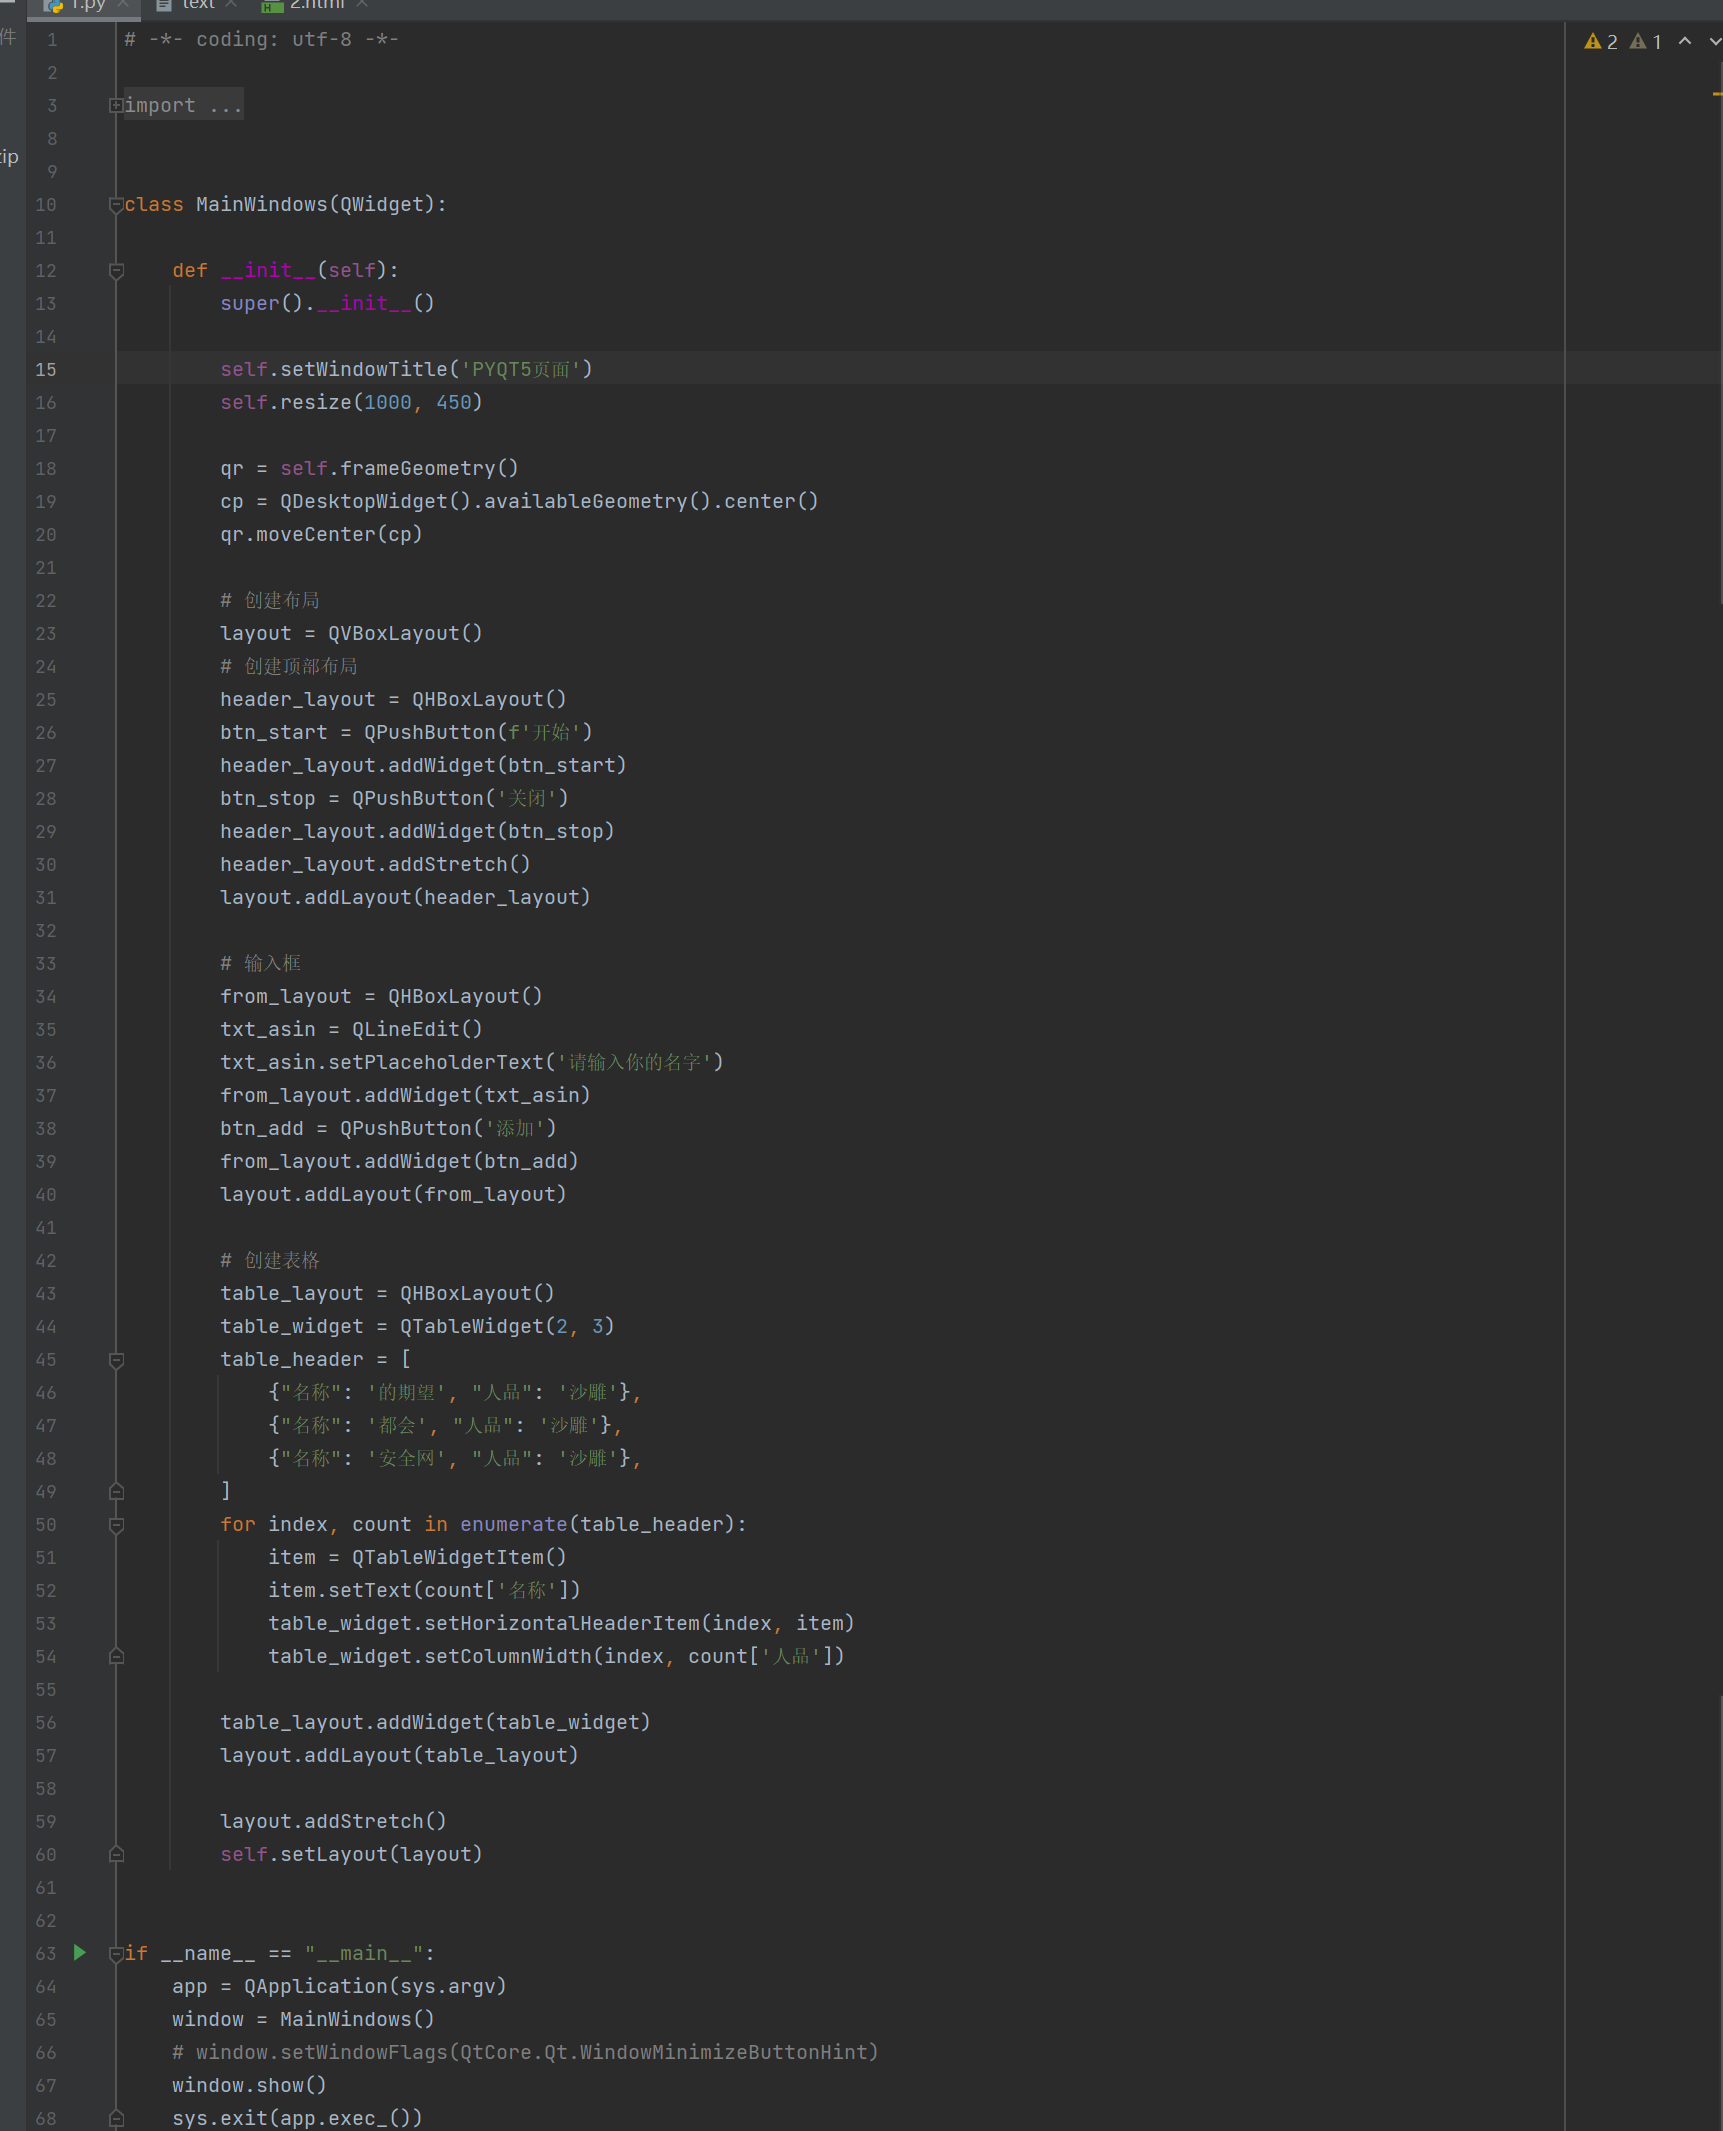Collapse the MainWindows class at line 10
This screenshot has height=2131, width=1723.
(x=116, y=205)
